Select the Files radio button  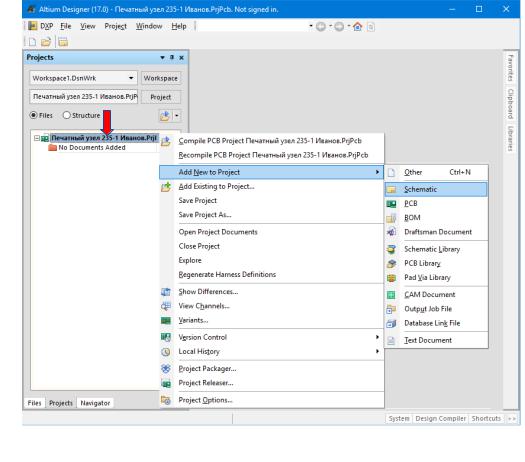click(33, 115)
